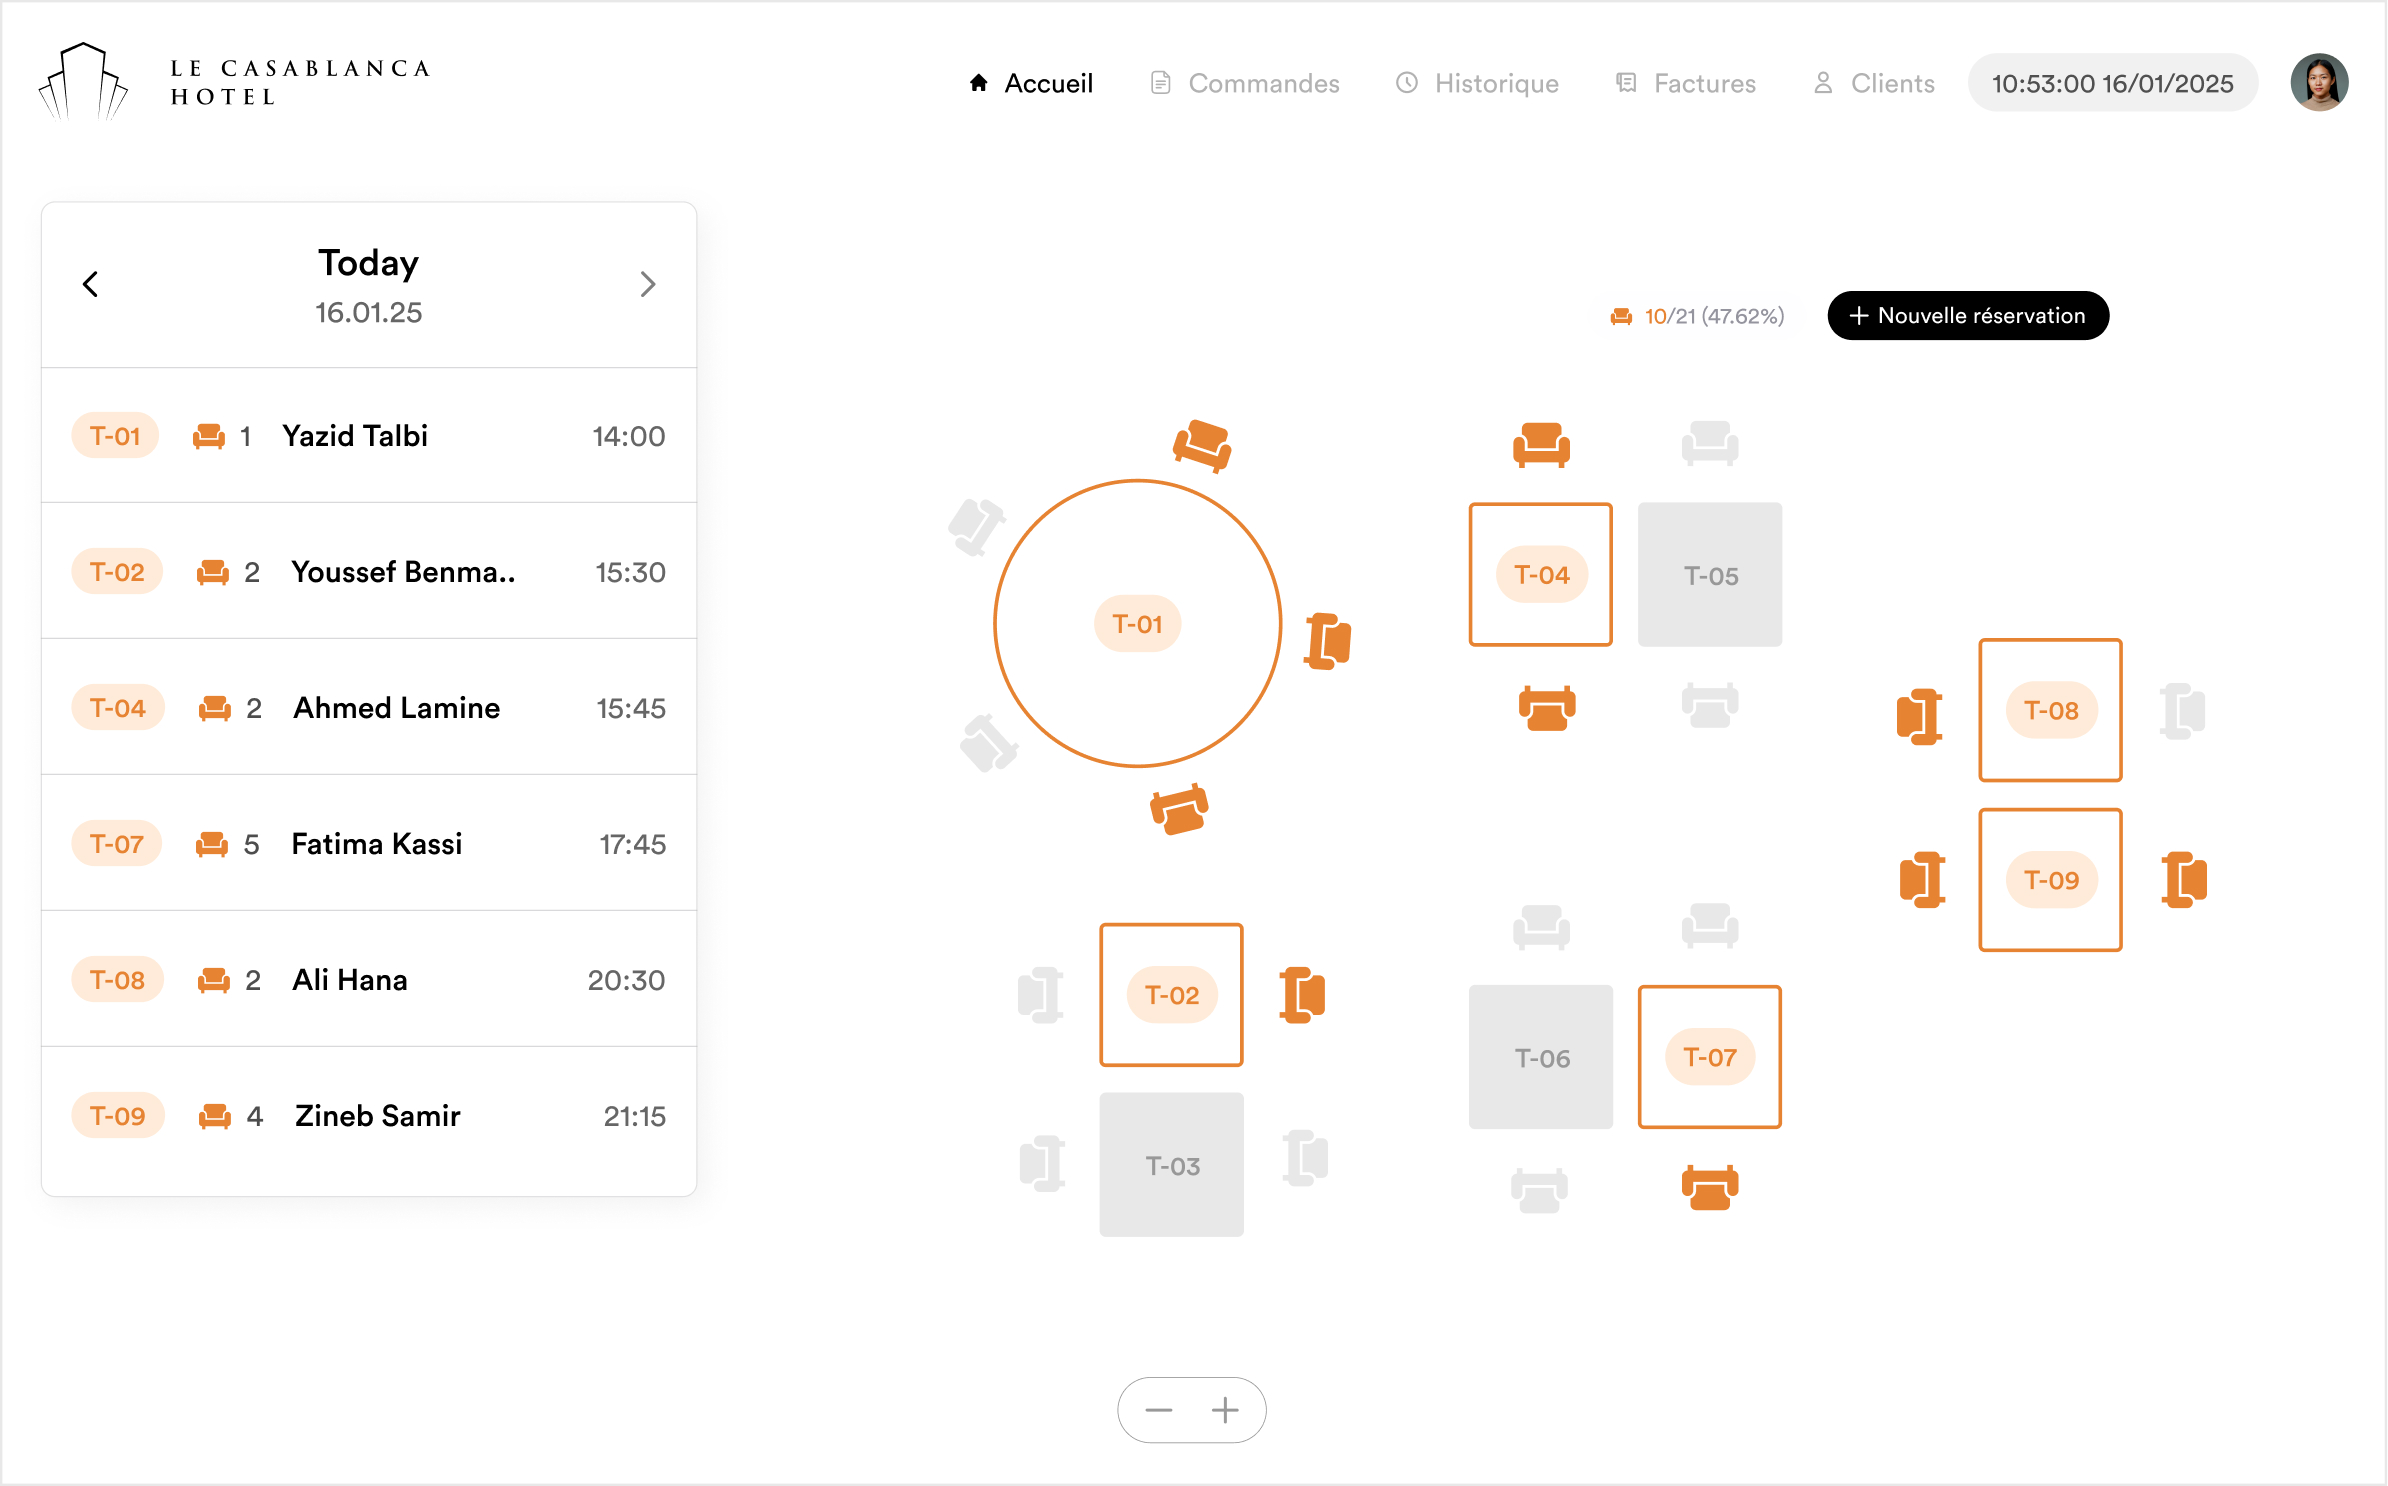Go to next day with right chevron

click(x=647, y=285)
